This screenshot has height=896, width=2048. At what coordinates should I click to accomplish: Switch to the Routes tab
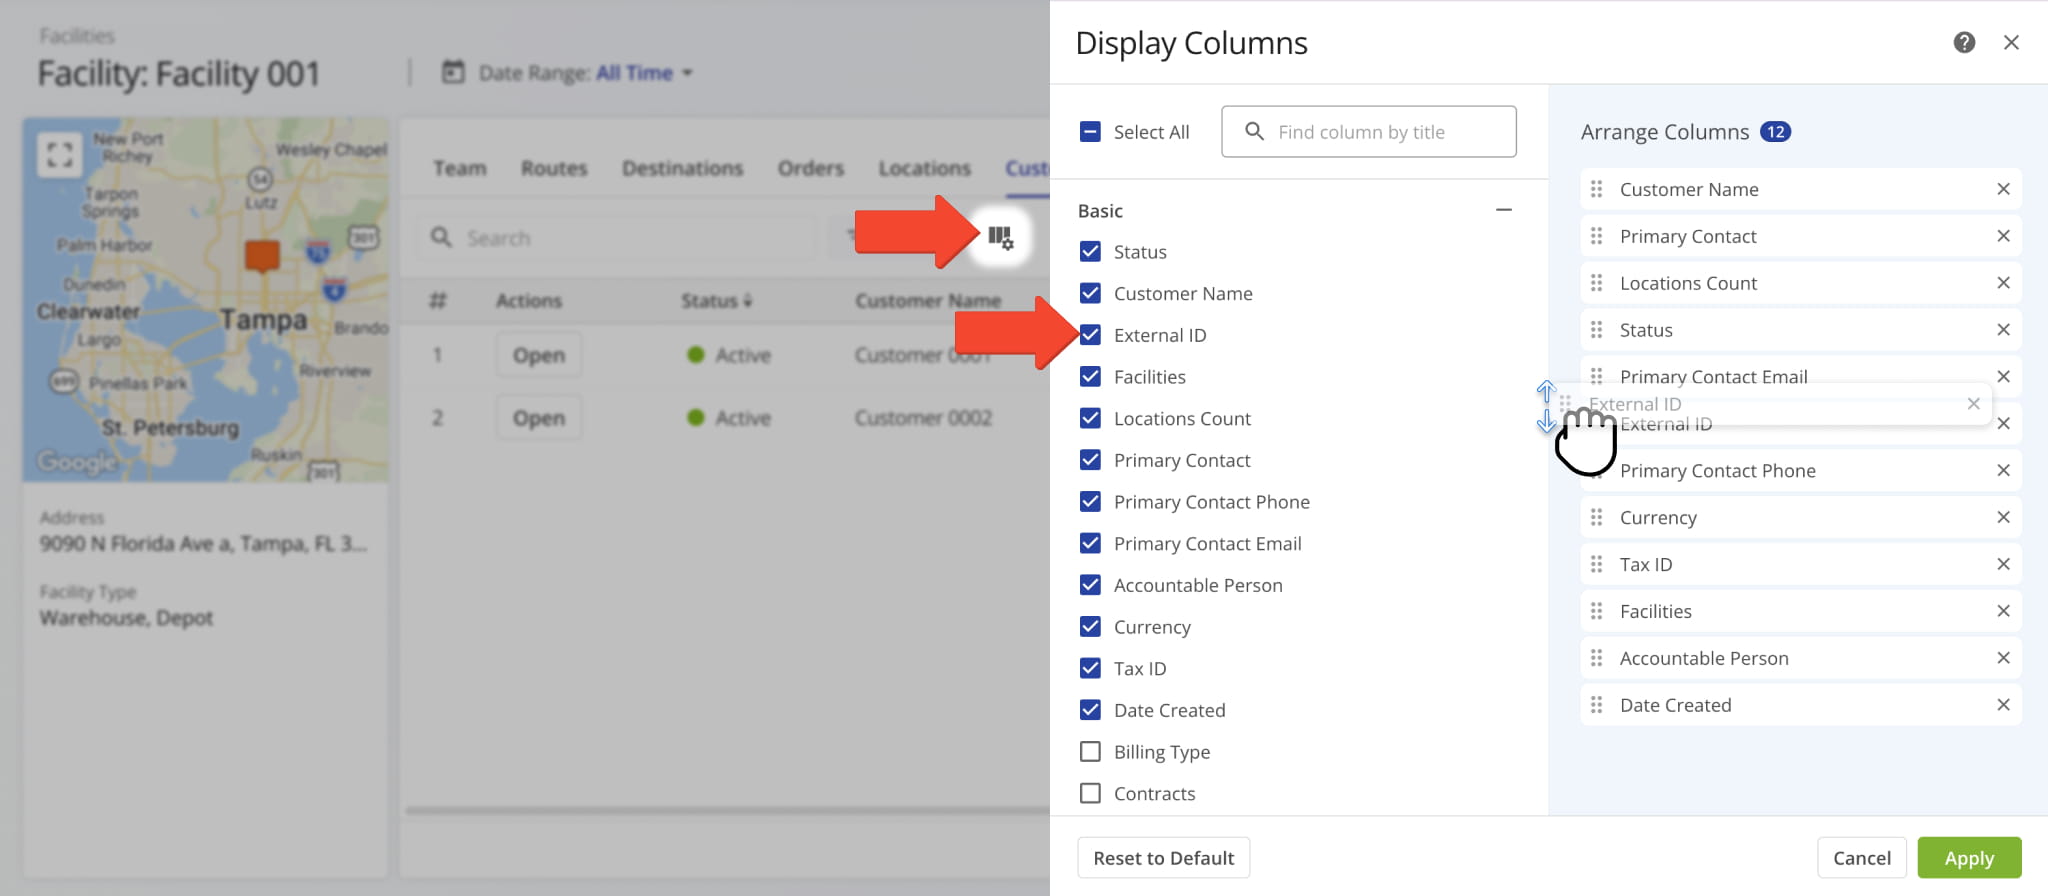[554, 168]
